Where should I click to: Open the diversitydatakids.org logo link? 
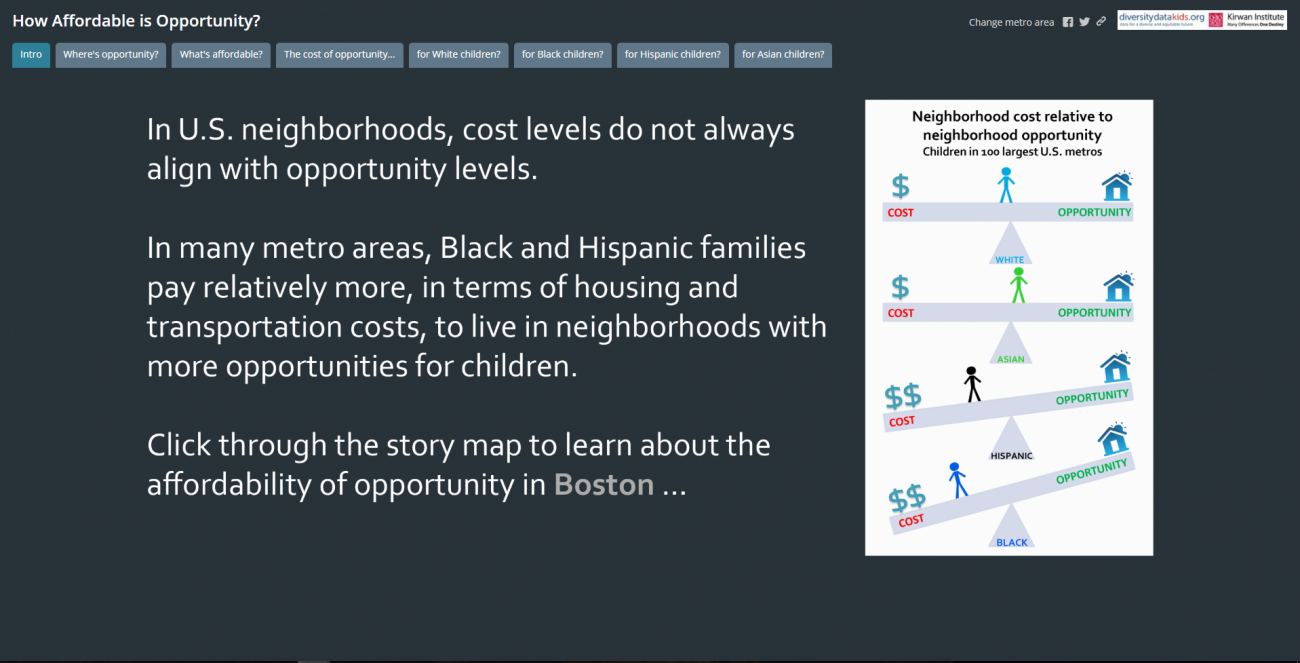(1161, 20)
